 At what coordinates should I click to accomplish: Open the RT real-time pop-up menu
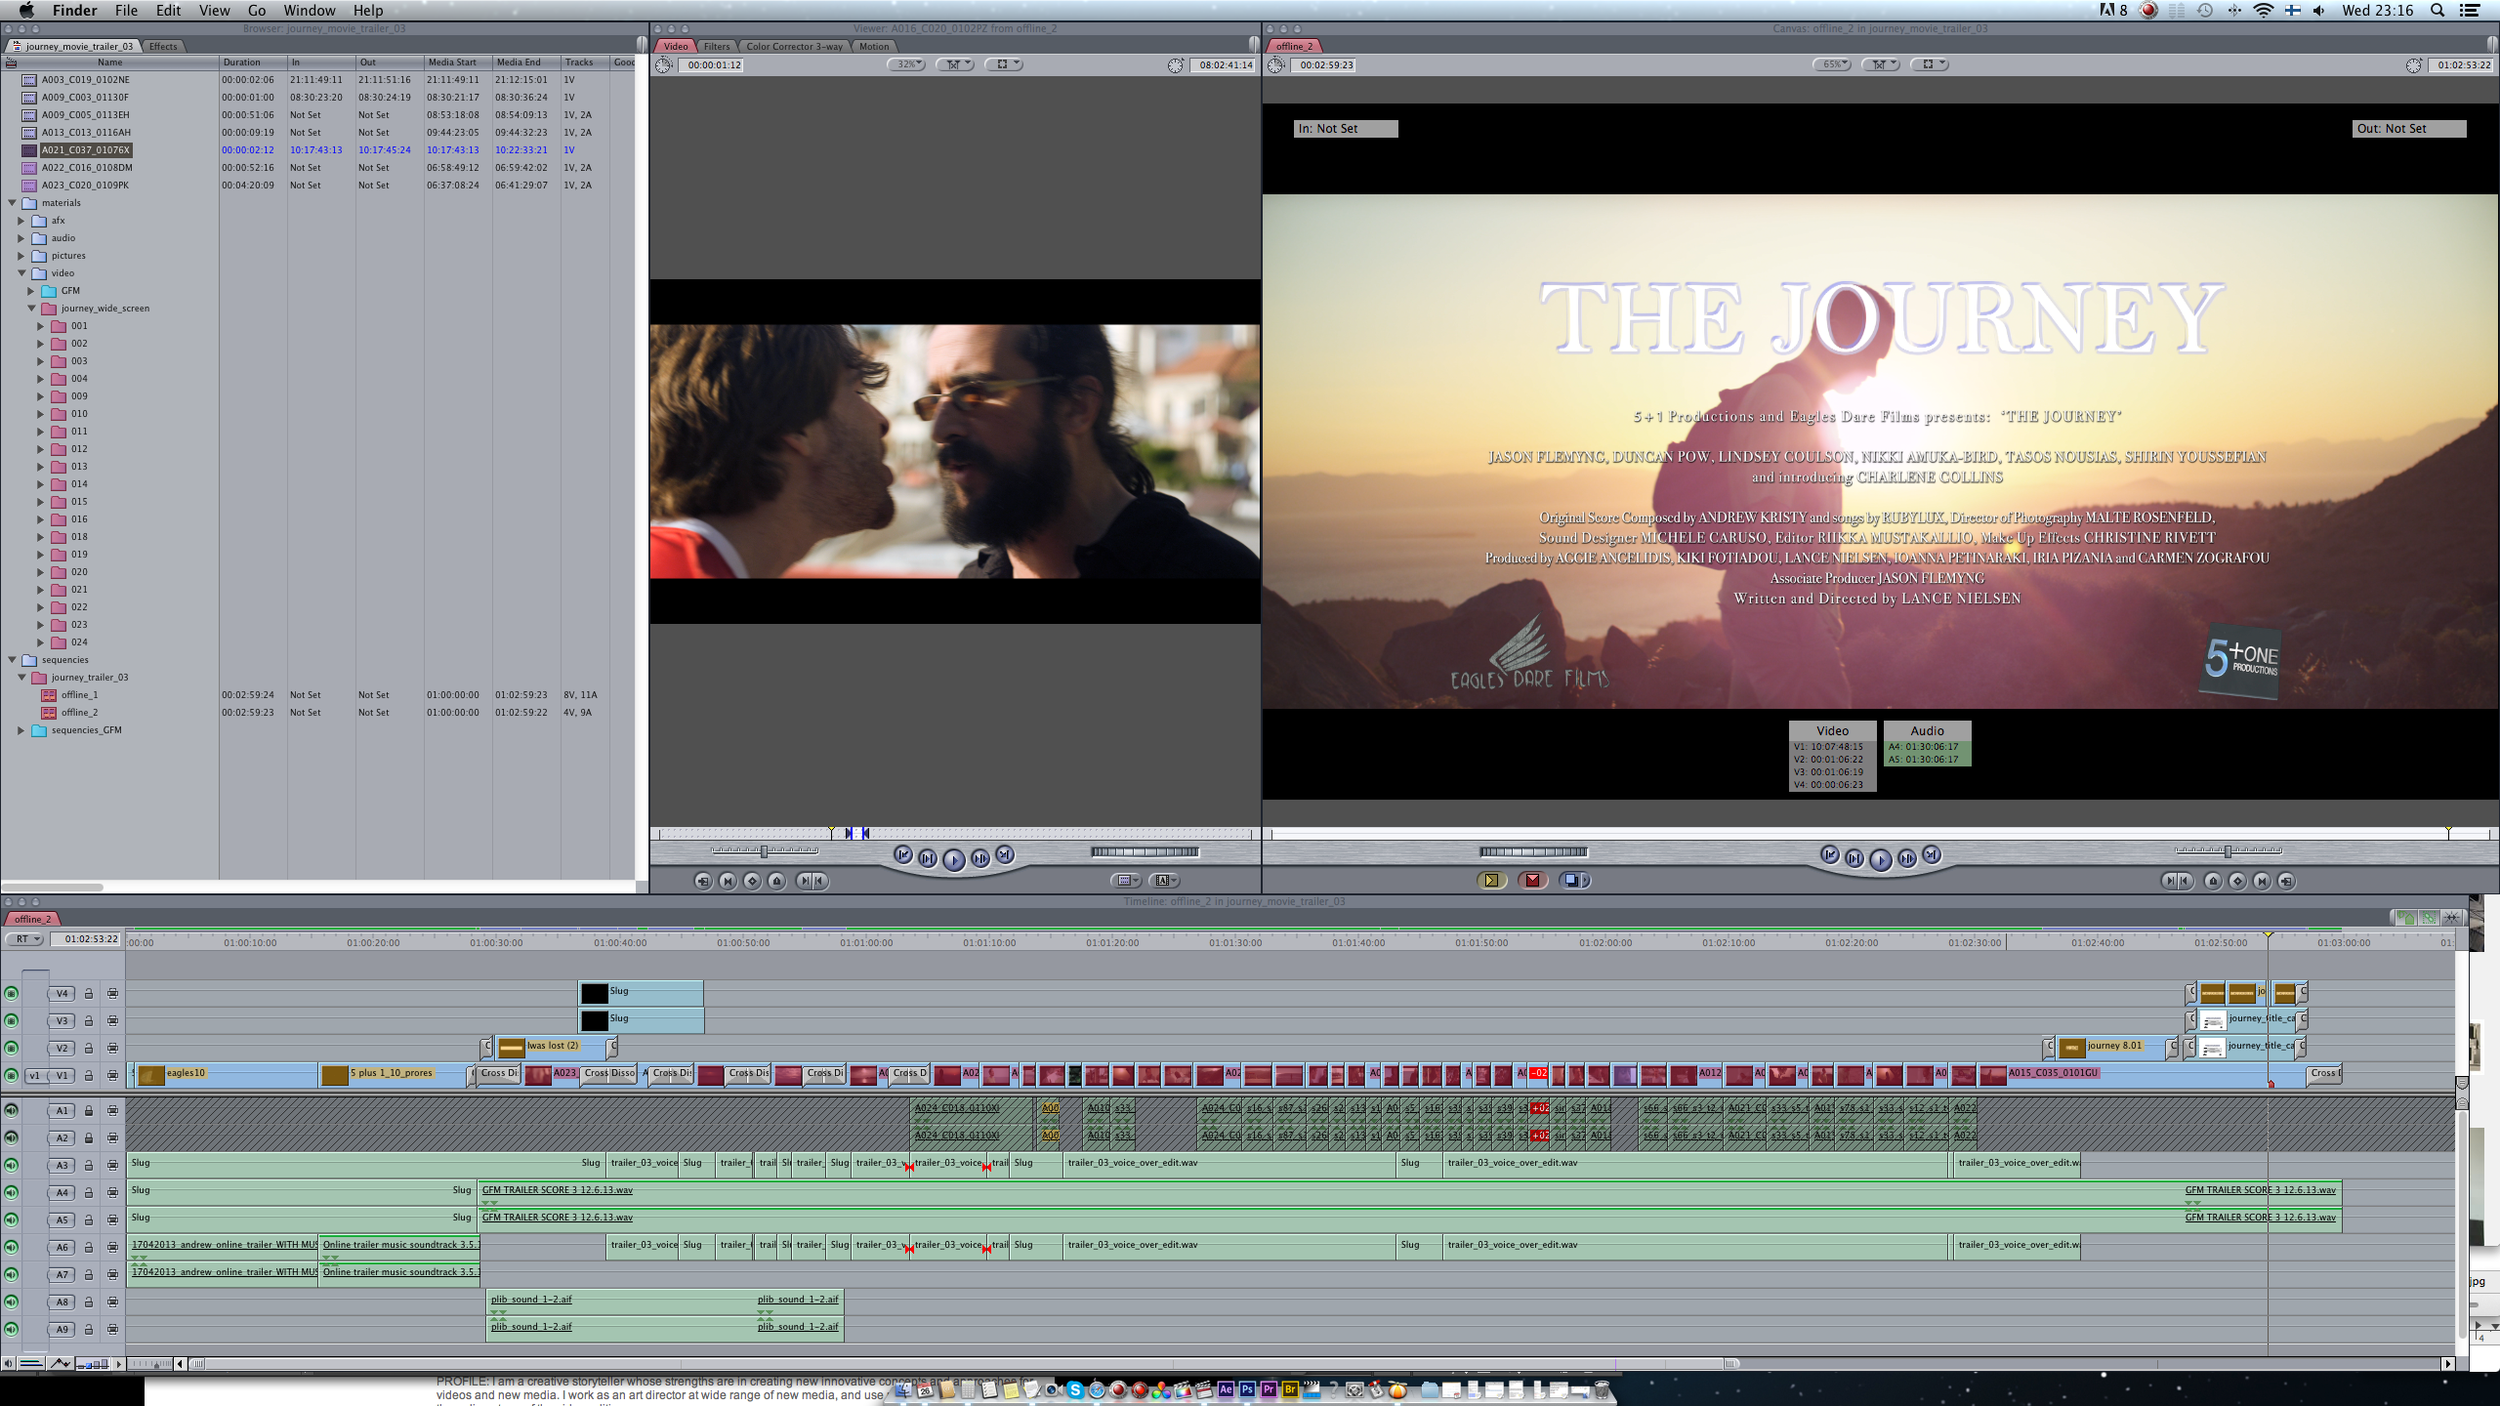click(24, 939)
